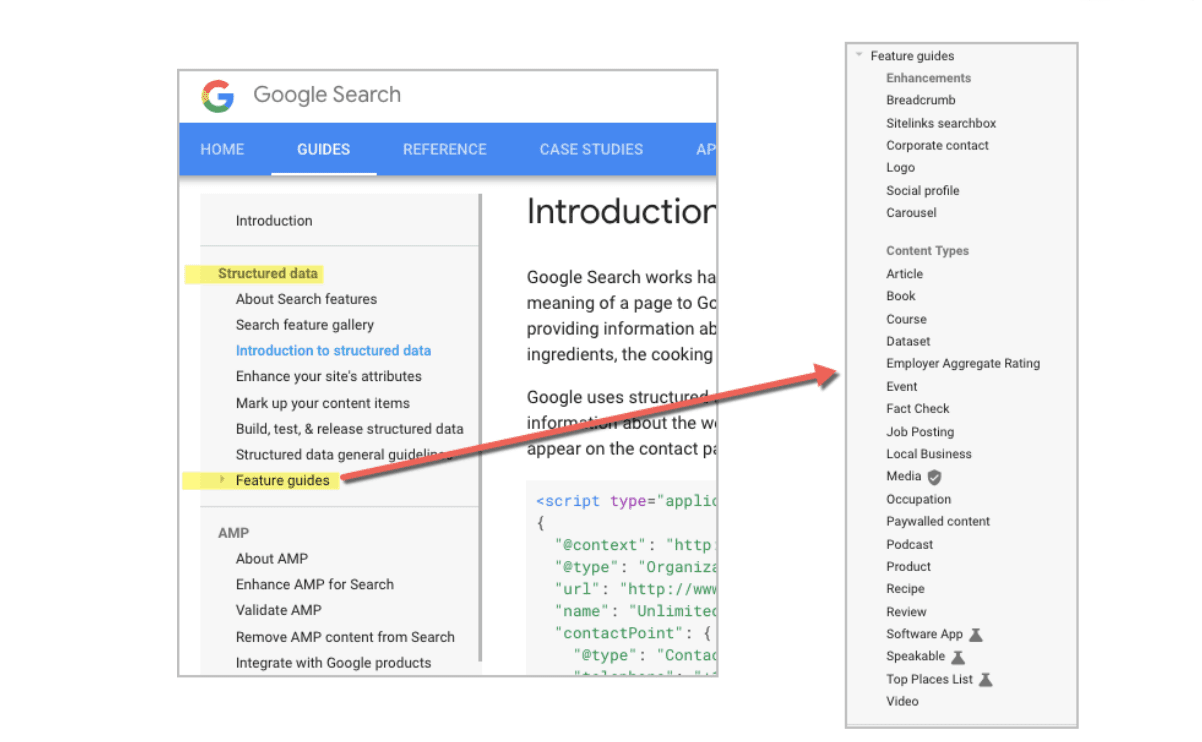Open Integrate with Google products
The height and width of the screenshot is (742, 1202).
(334, 663)
